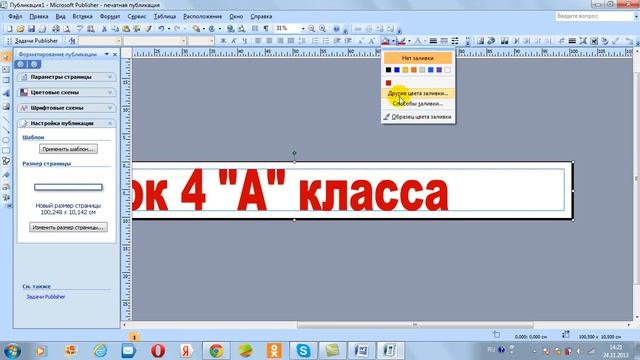Click the page 1 navigation tab
Screen dimensions: 640x360
(134, 337)
